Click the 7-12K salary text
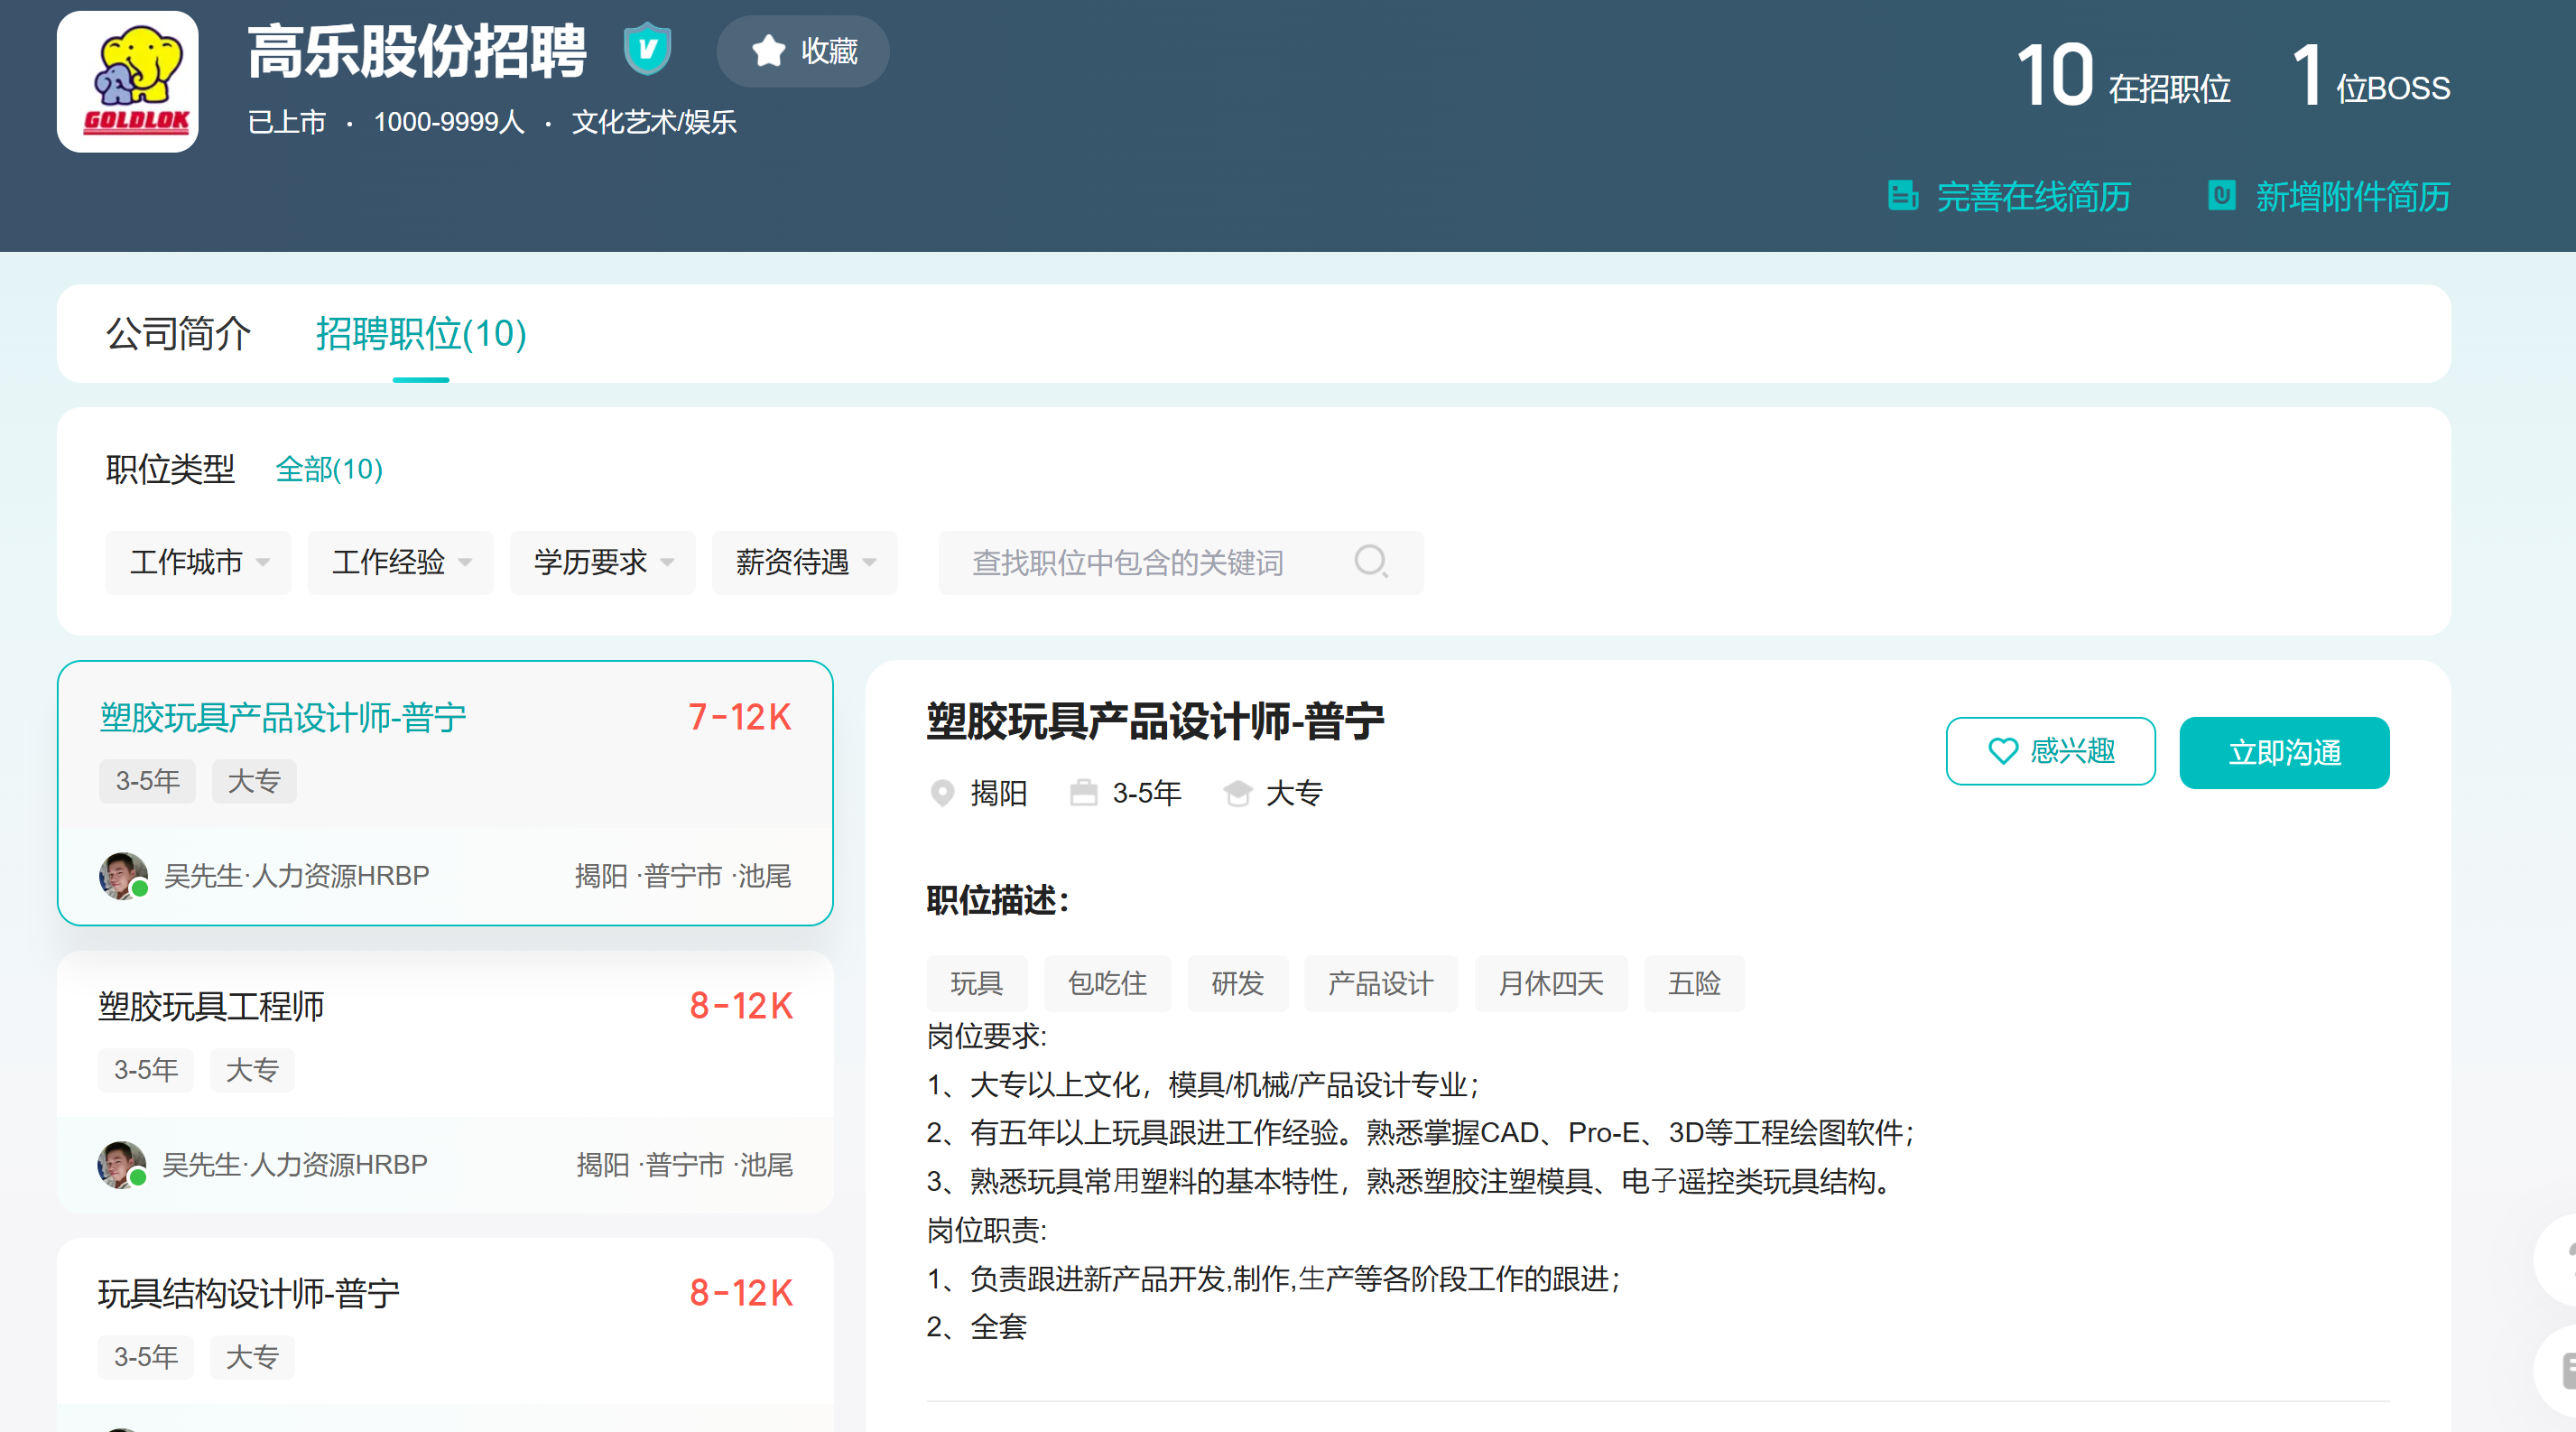Viewport: 2576px width, 1432px height. pos(740,718)
